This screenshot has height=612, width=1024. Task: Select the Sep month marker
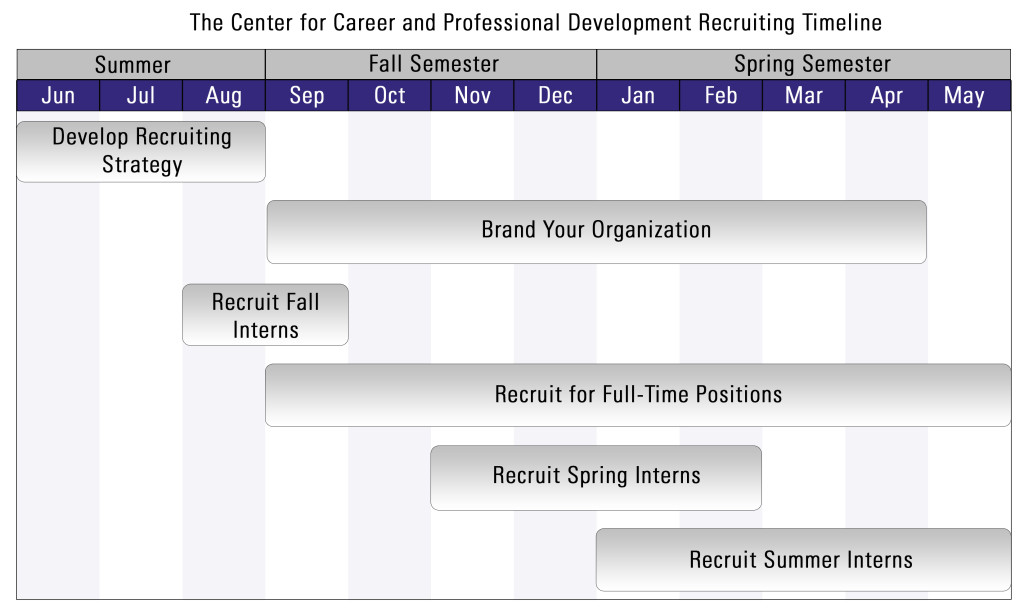(307, 95)
